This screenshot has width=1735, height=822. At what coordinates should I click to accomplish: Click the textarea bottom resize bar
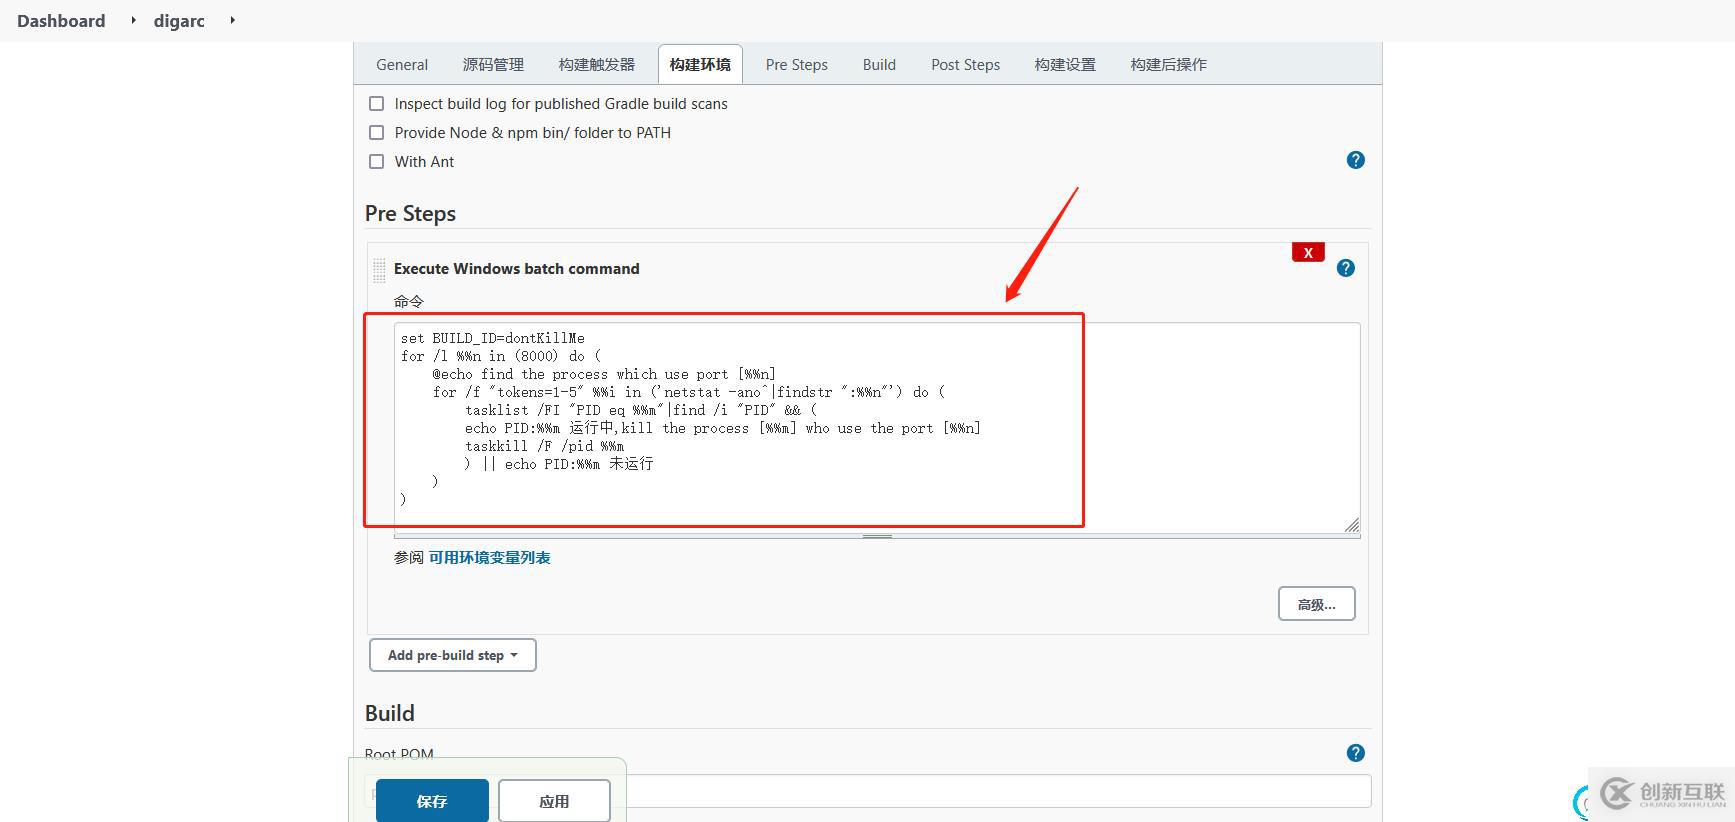(x=877, y=537)
